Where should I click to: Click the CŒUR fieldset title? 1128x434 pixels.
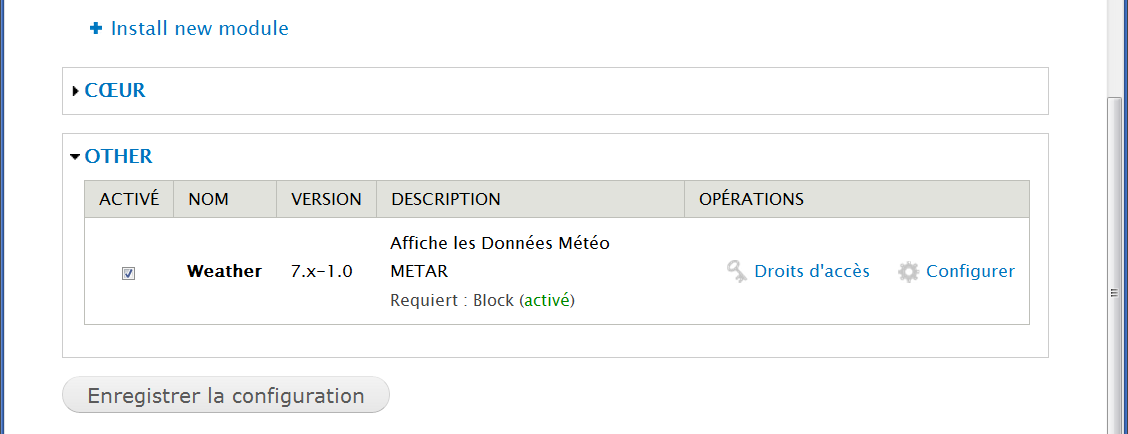tap(115, 91)
